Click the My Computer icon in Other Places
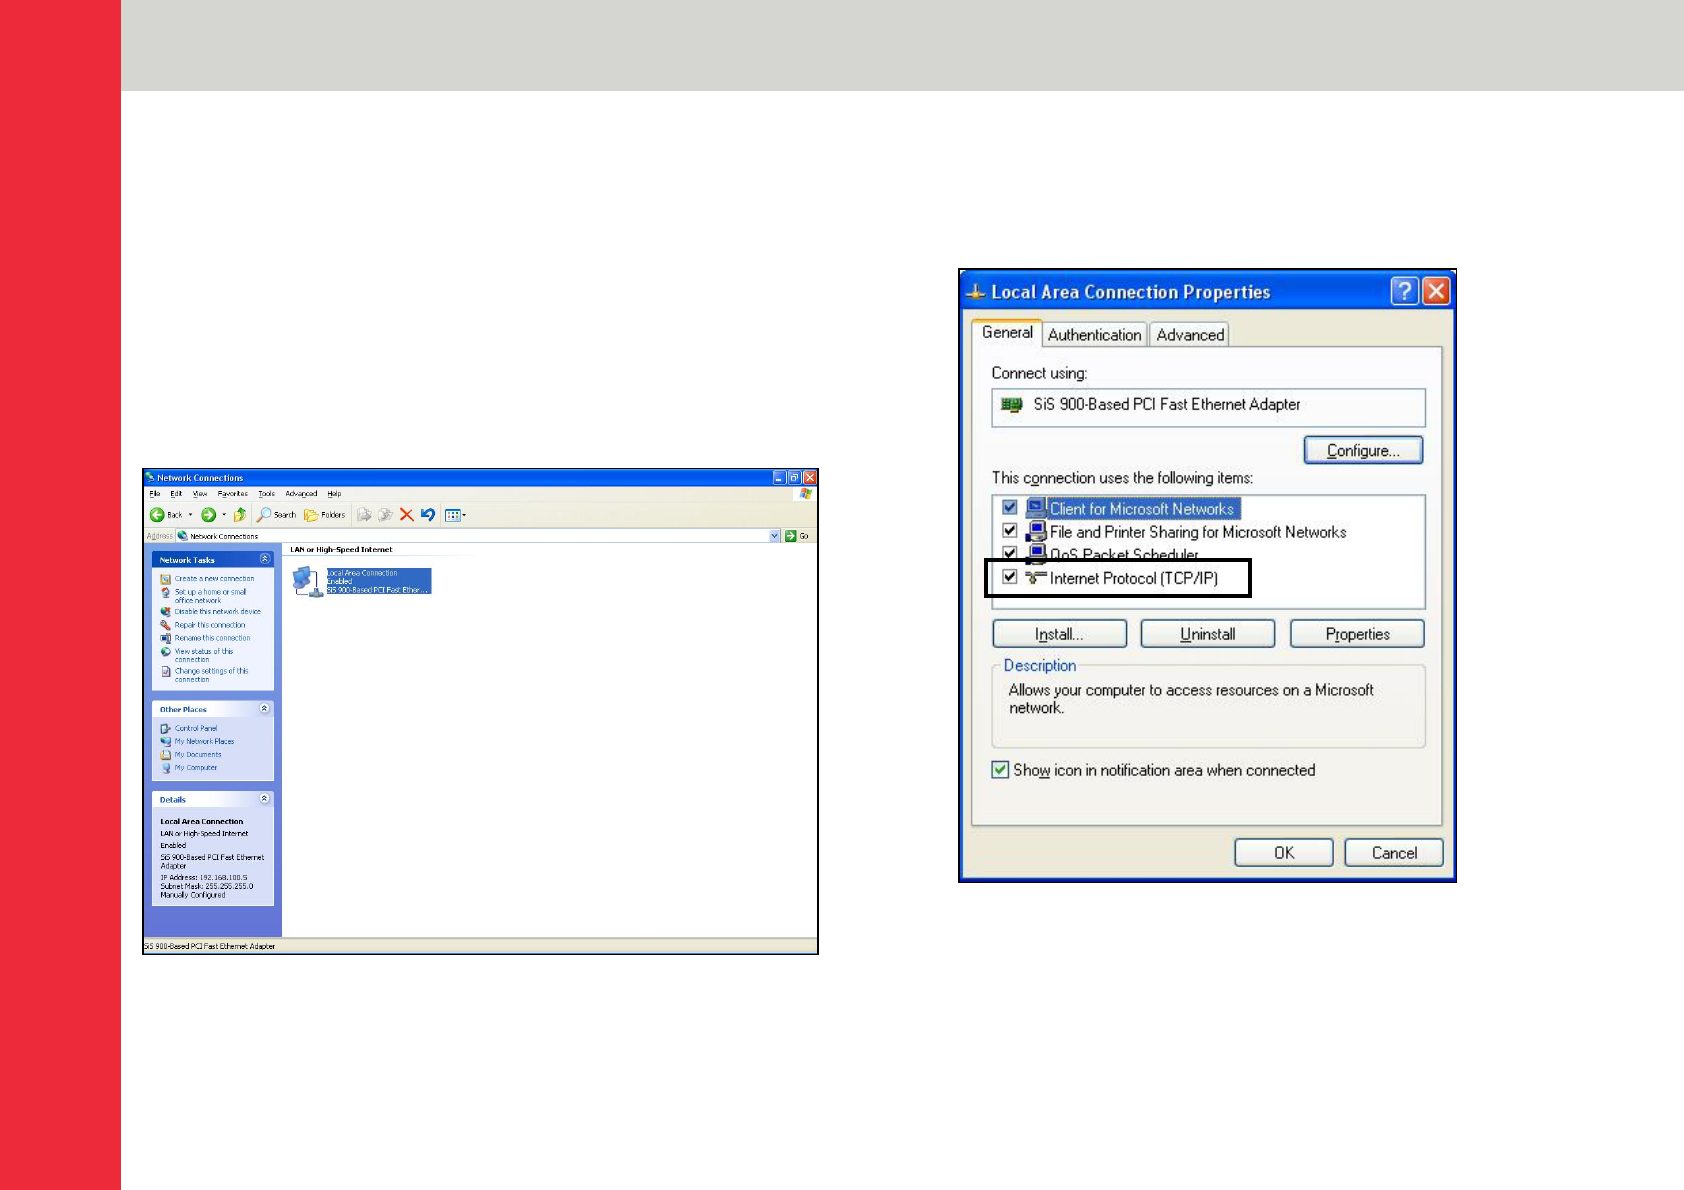 click(x=166, y=768)
